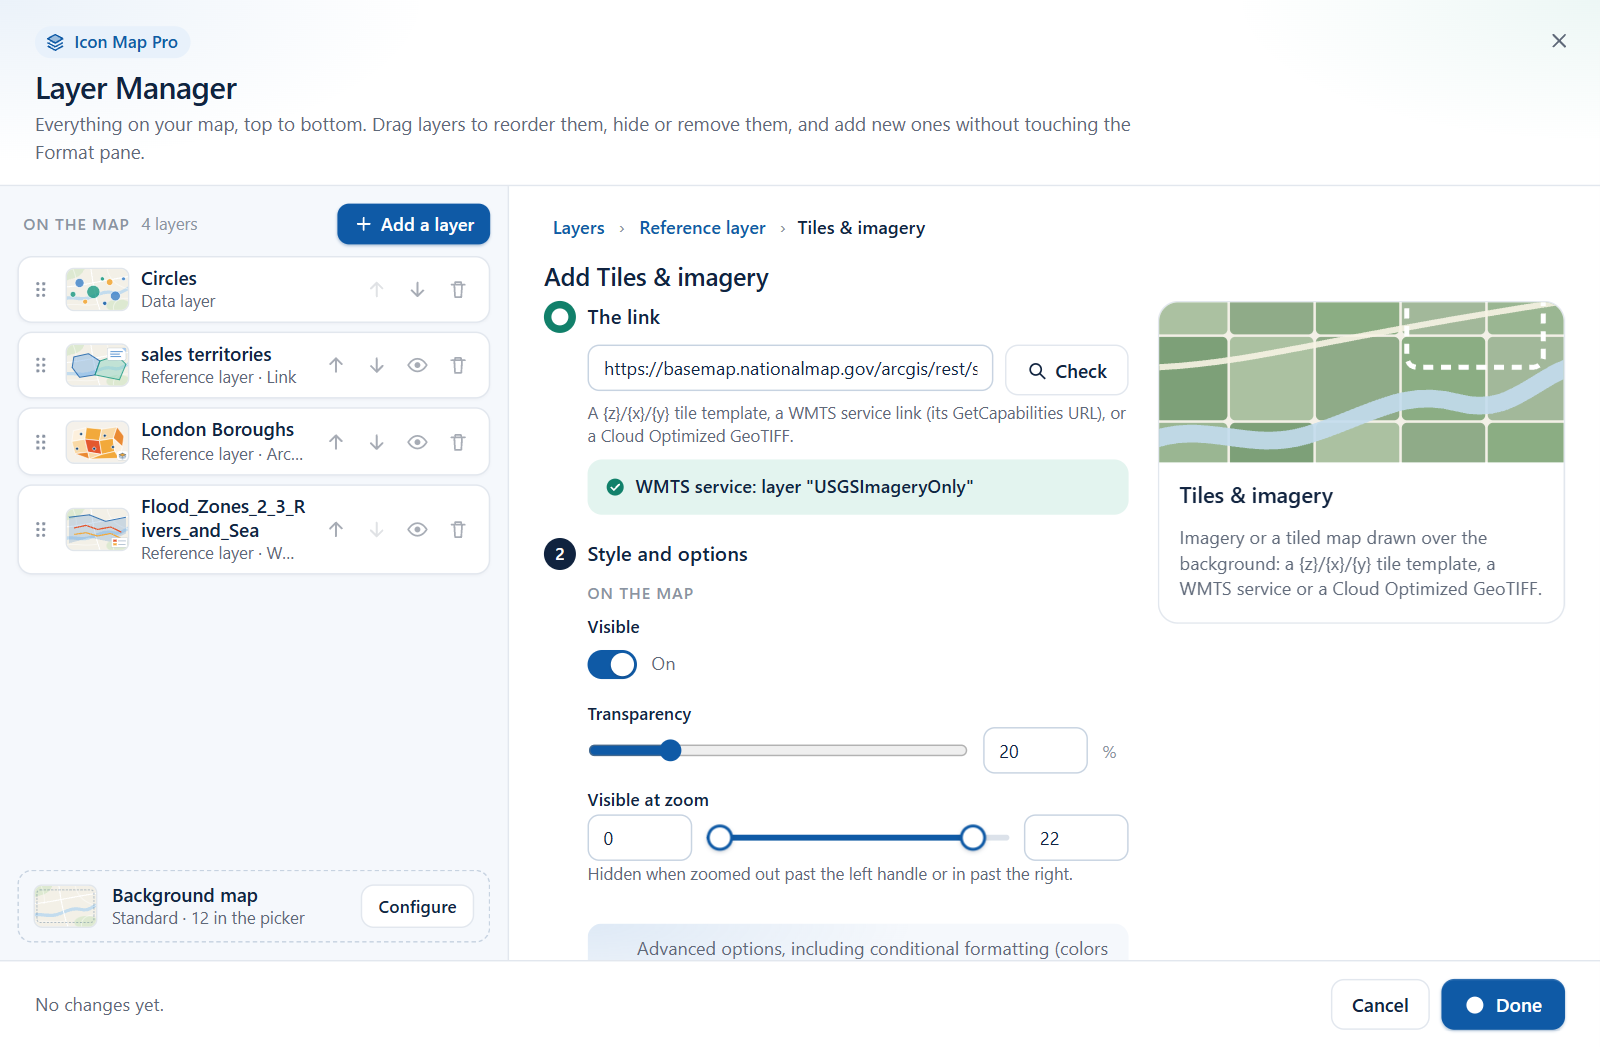
Task: Hide the sales territories layer
Action: click(418, 366)
